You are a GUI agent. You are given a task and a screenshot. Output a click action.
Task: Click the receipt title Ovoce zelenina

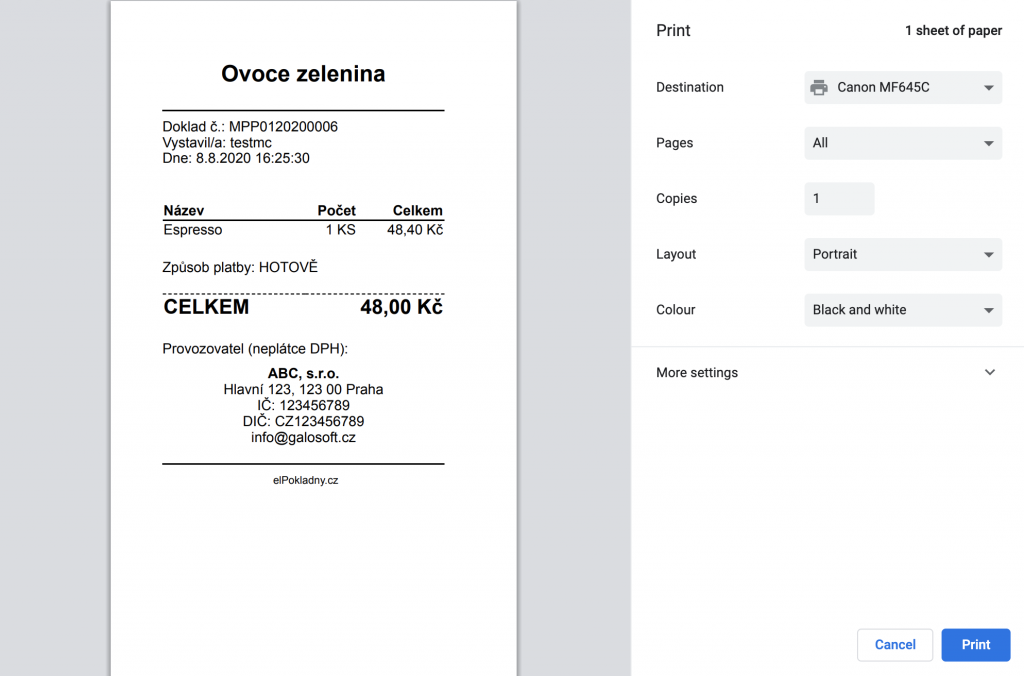click(x=303, y=74)
